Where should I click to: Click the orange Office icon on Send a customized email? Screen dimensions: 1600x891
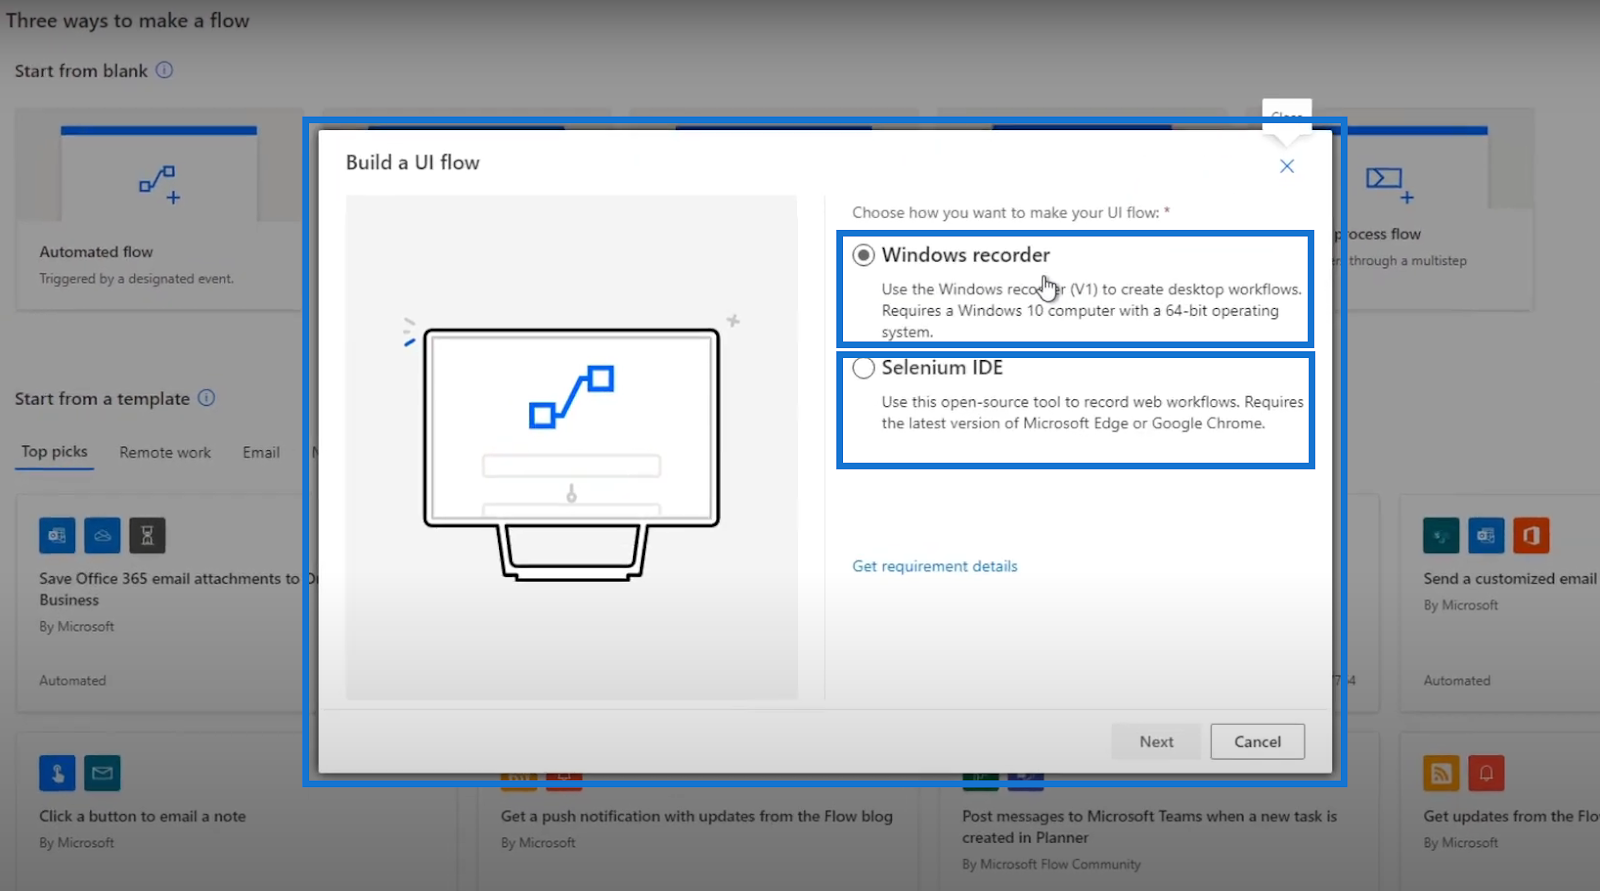click(1531, 536)
